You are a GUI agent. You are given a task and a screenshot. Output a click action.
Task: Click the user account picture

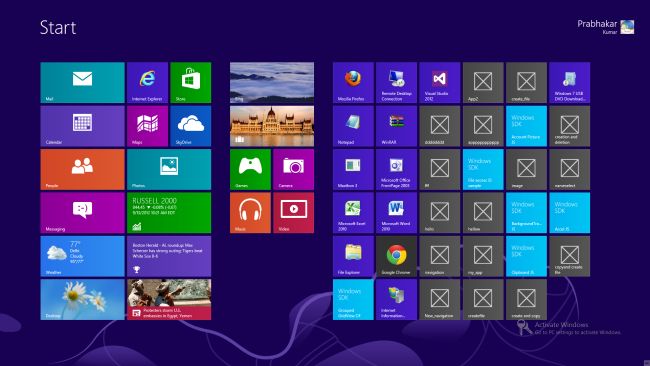627,27
